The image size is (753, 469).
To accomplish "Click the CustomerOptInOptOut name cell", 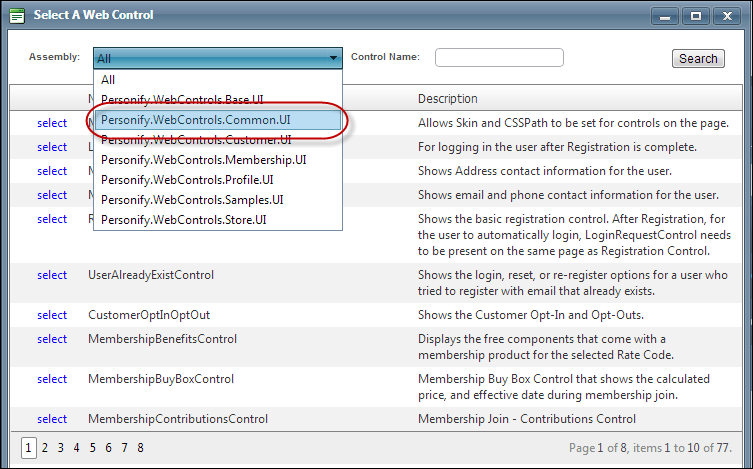I will pyautogui.click(x=149, y=315).
